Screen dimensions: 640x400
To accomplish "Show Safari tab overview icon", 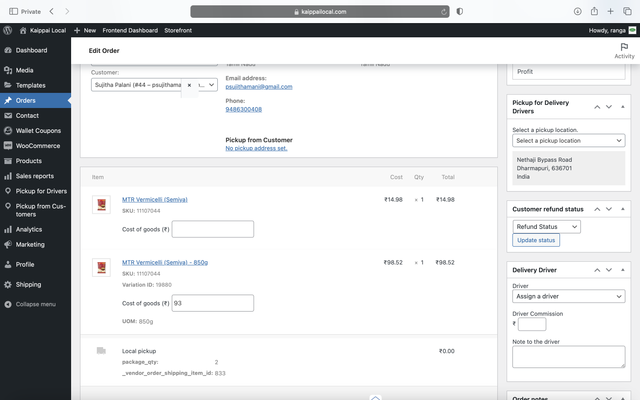I will pos(627,11).
